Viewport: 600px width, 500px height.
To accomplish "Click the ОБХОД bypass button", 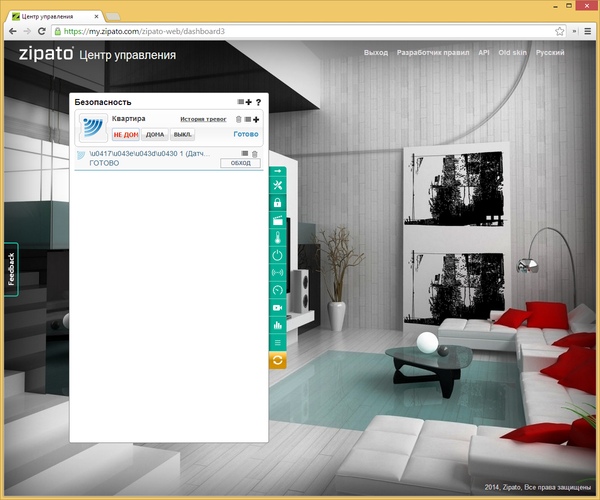I will pyautogui.click(x=240, y=163).
